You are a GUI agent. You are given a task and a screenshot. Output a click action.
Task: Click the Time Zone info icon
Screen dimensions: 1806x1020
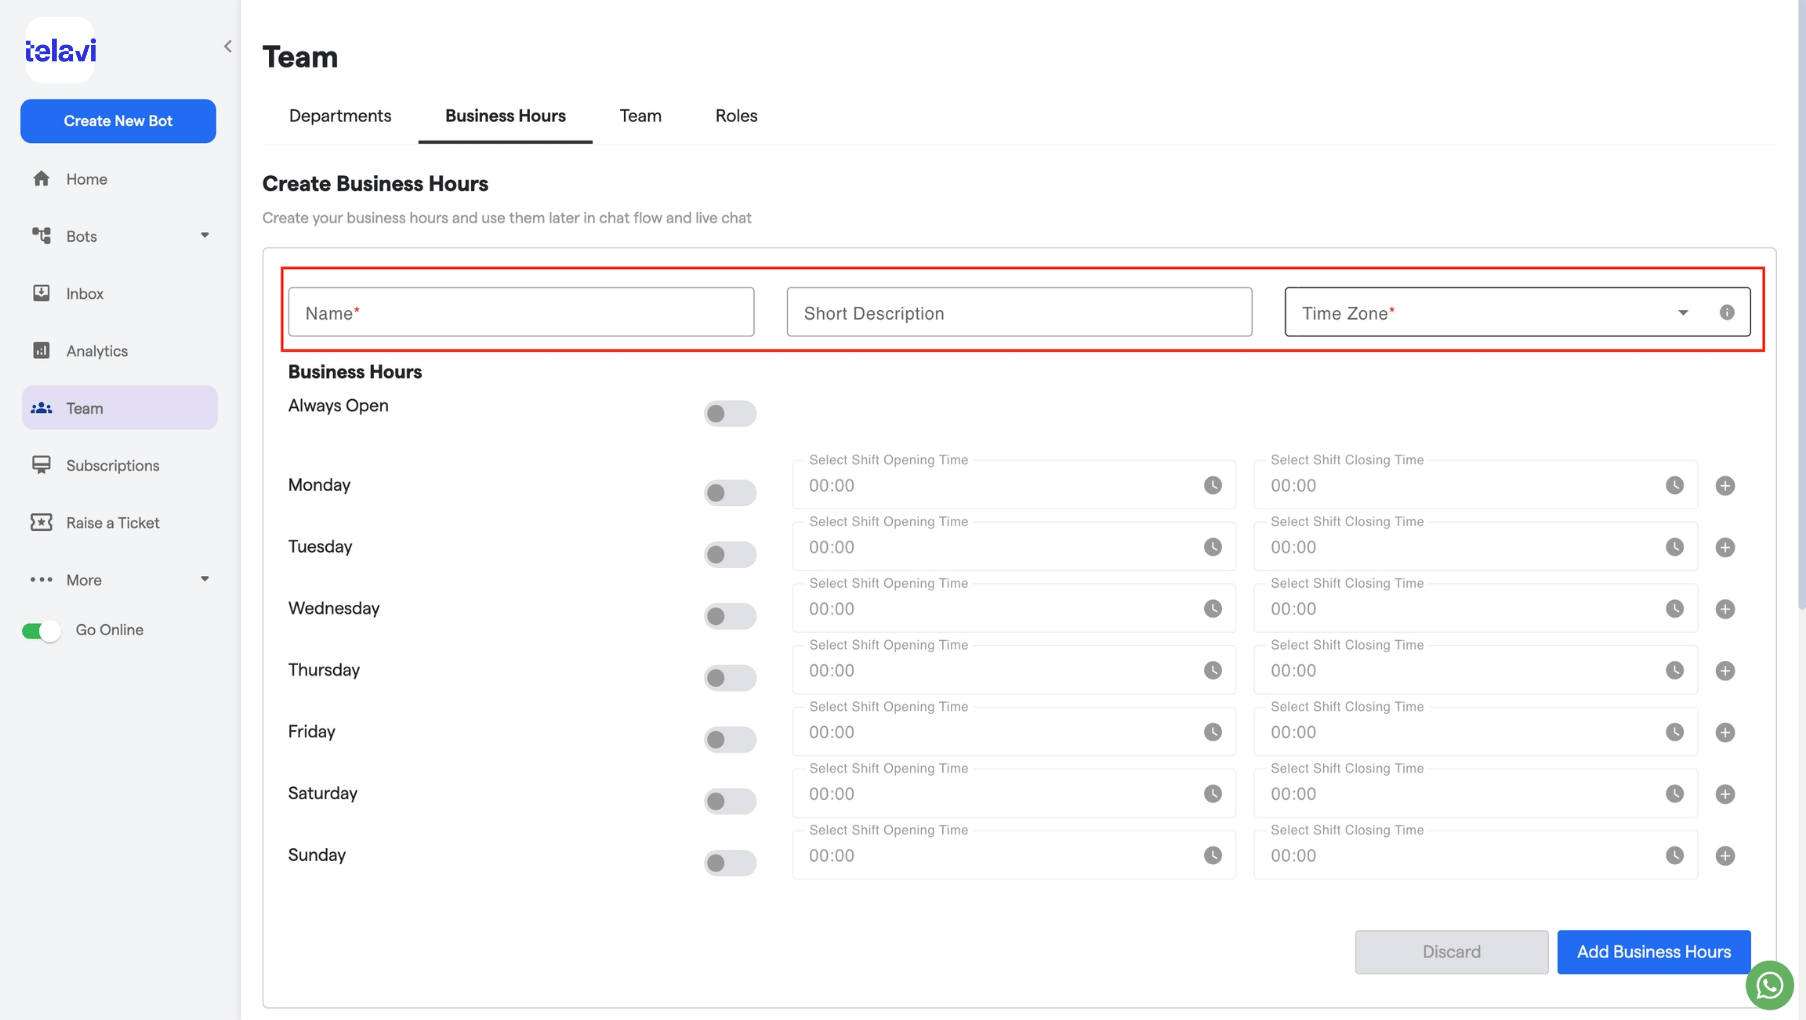click(1727, 312)
